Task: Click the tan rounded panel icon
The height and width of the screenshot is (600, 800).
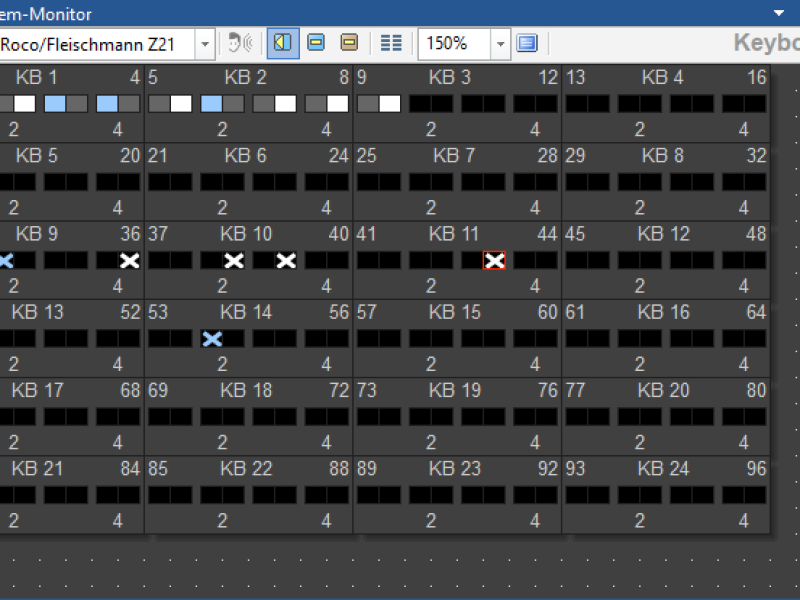Action: 349,43
